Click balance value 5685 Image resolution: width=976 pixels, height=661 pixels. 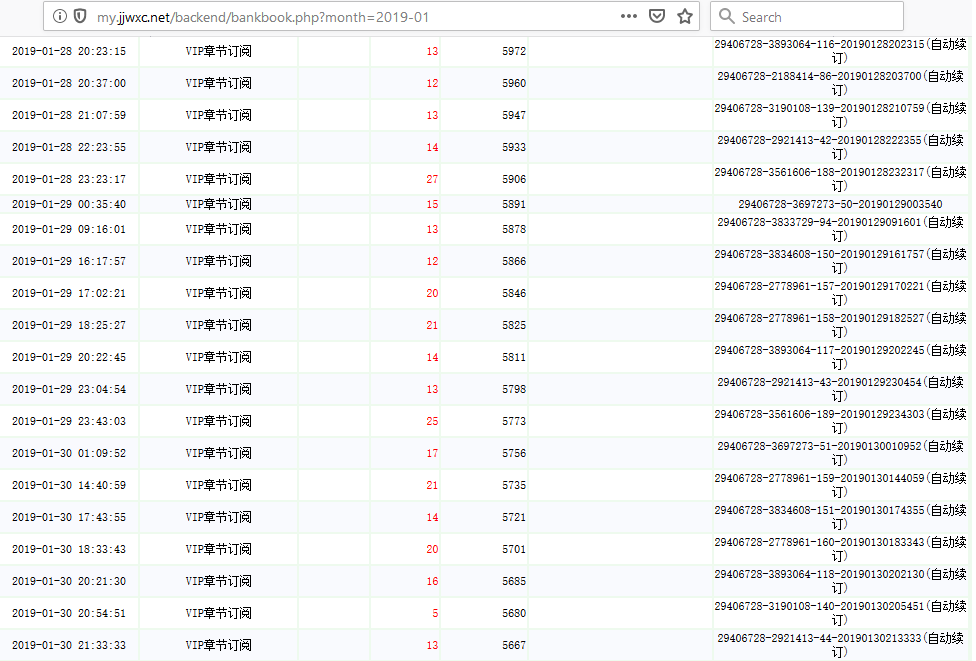(514, 581)
